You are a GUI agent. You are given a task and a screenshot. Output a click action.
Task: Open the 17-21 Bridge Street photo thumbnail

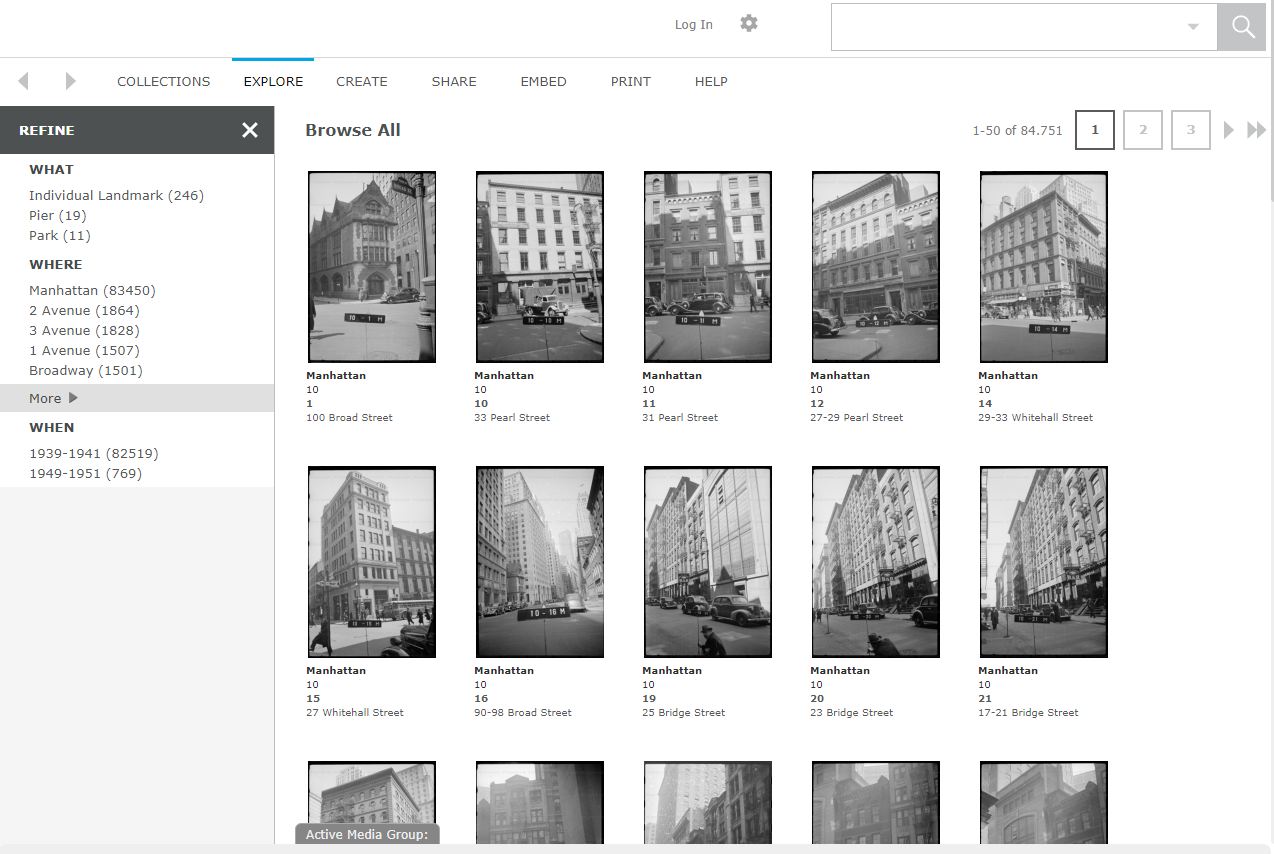click(1044, 562)
